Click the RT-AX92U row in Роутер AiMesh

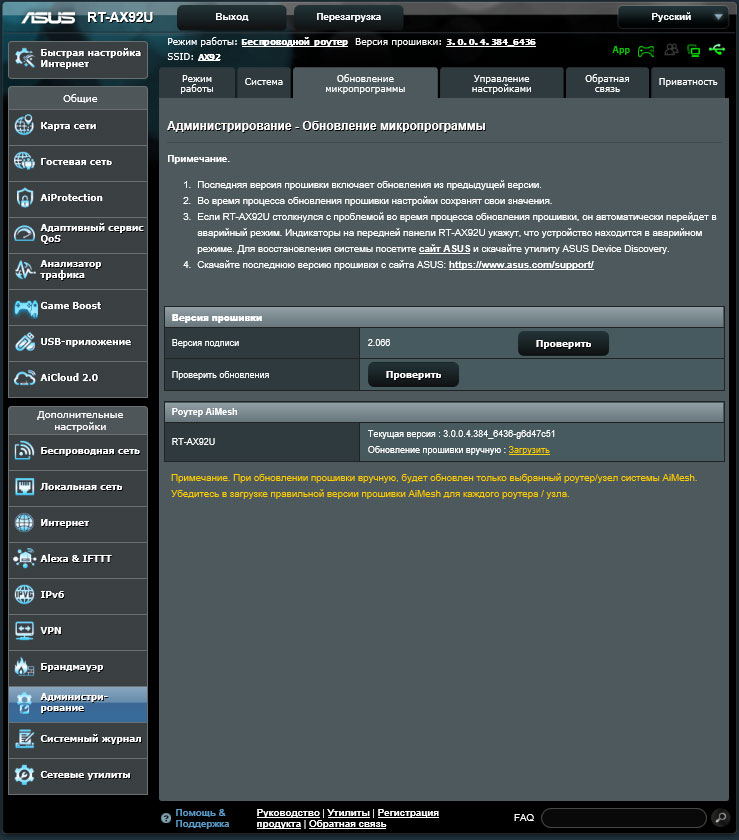pyautogui.click(x=444, y=442)
